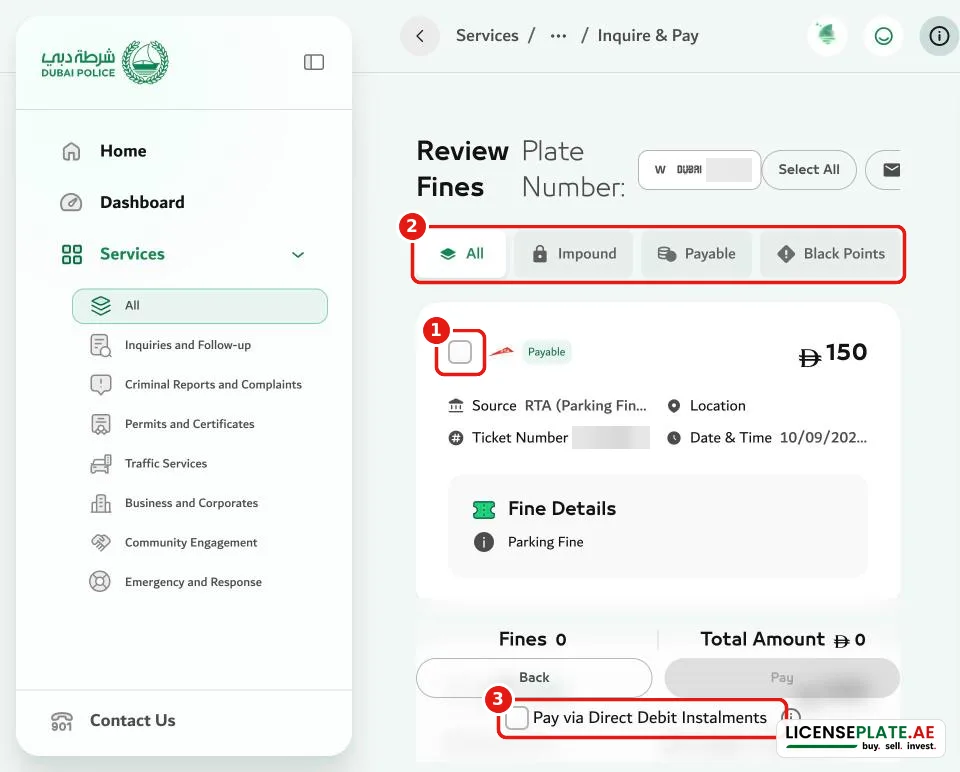Click the RTA logo on fine card
The height and width of the screenshot is (772, 960).
coord(502,351)
